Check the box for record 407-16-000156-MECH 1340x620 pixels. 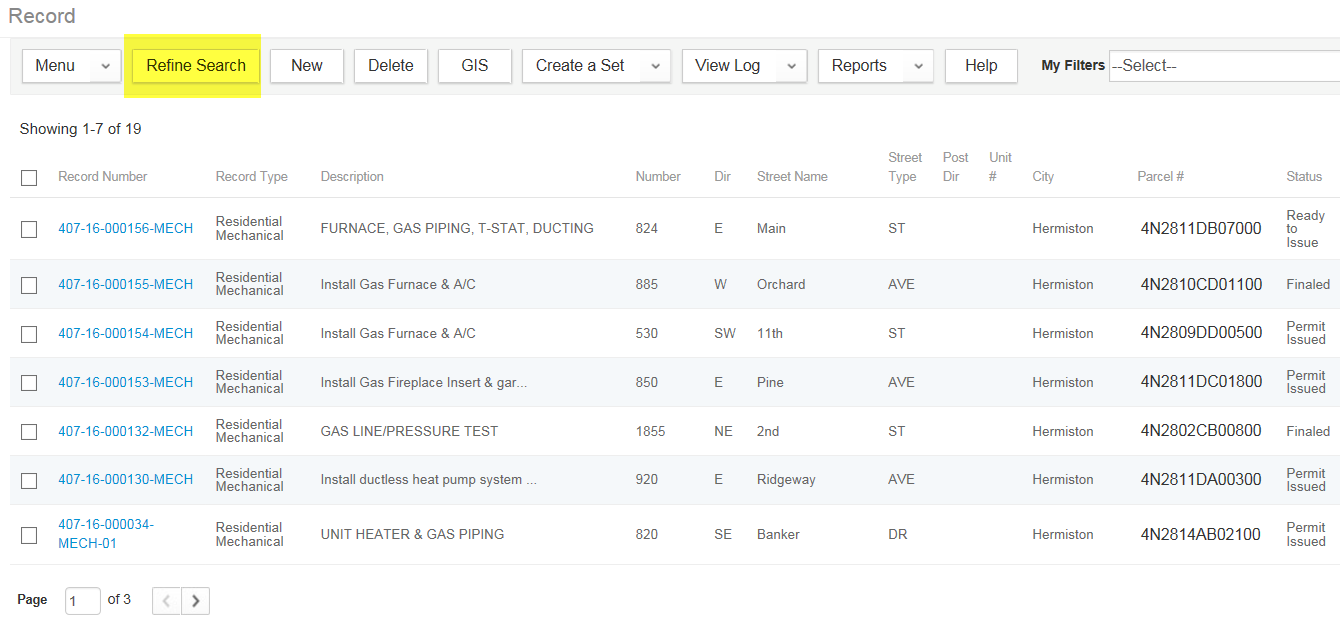29,229
